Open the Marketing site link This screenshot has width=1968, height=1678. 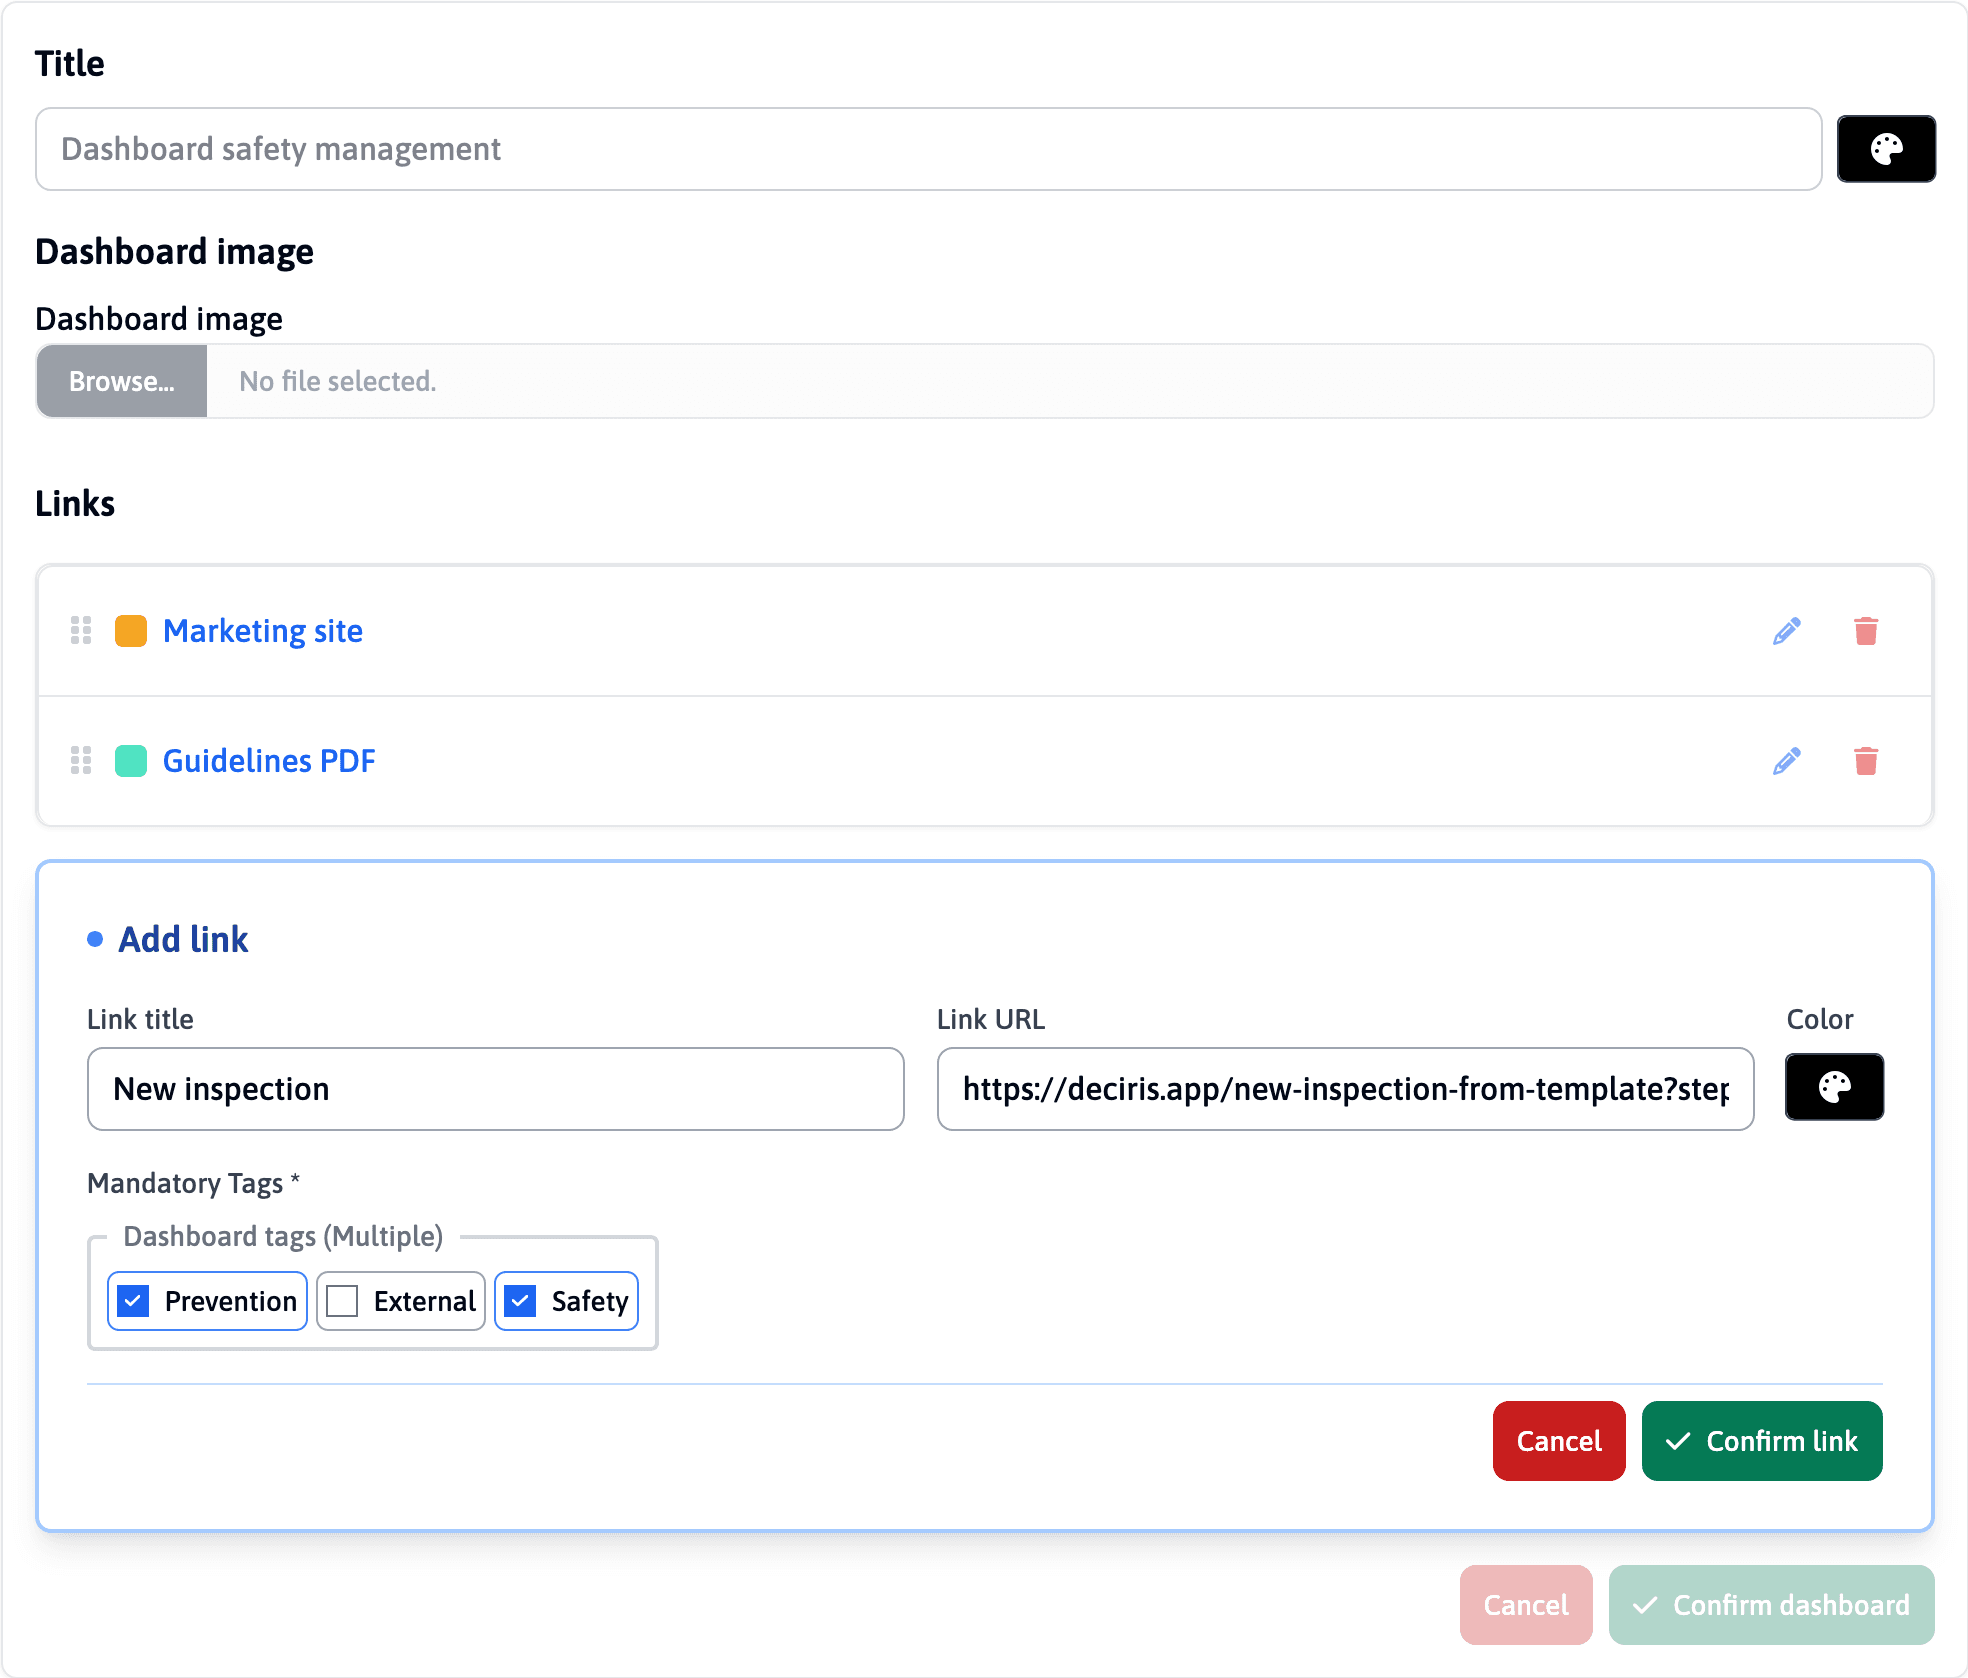(263, 631)
